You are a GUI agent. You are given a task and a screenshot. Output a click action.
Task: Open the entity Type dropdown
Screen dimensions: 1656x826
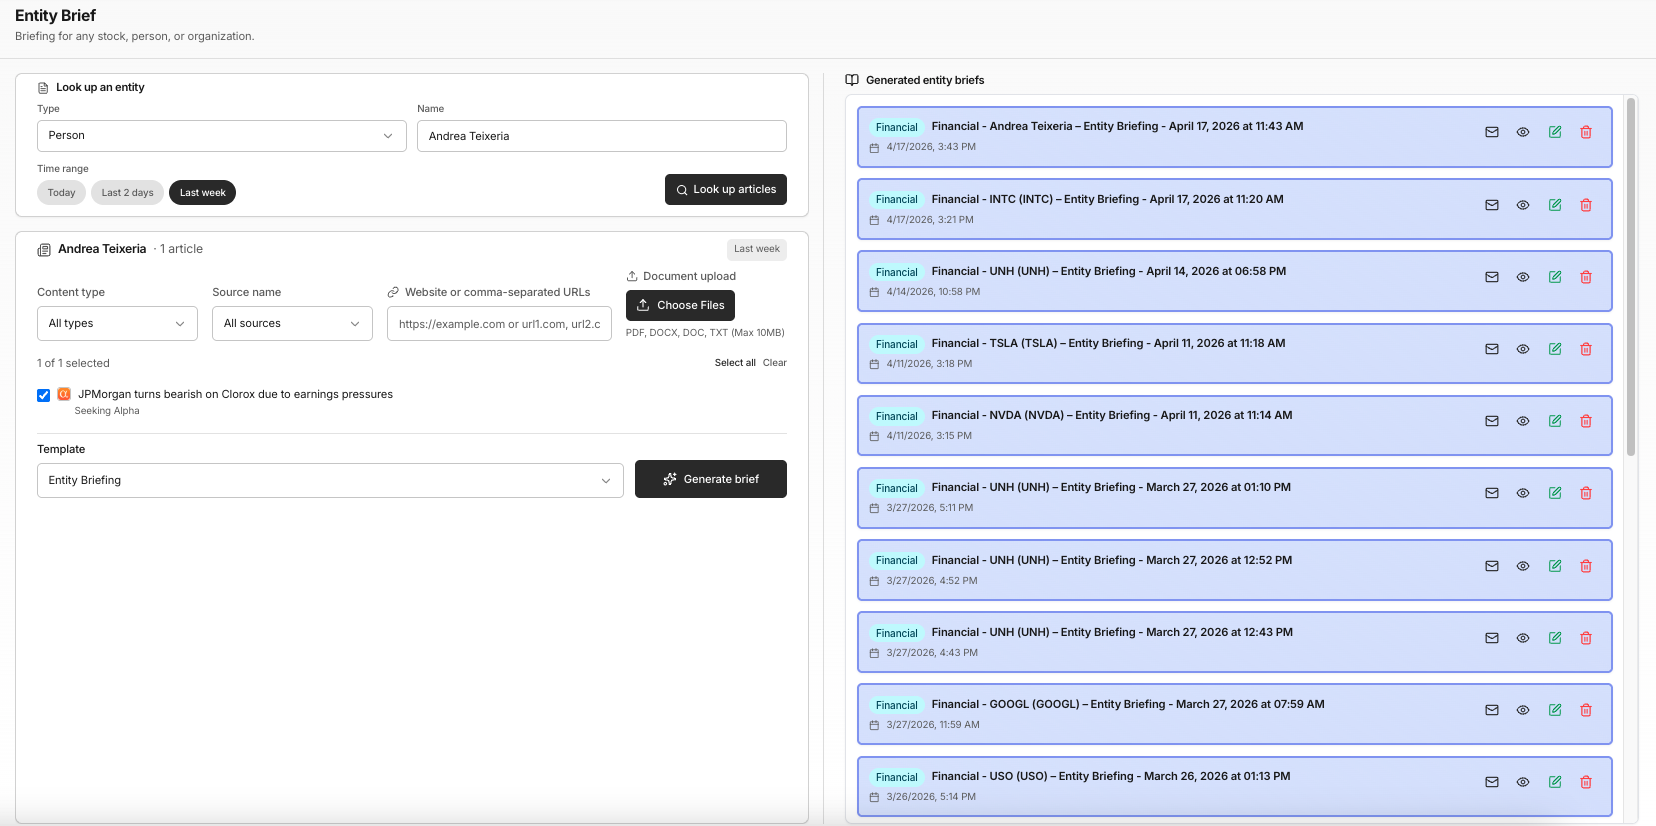pos(222,136)
